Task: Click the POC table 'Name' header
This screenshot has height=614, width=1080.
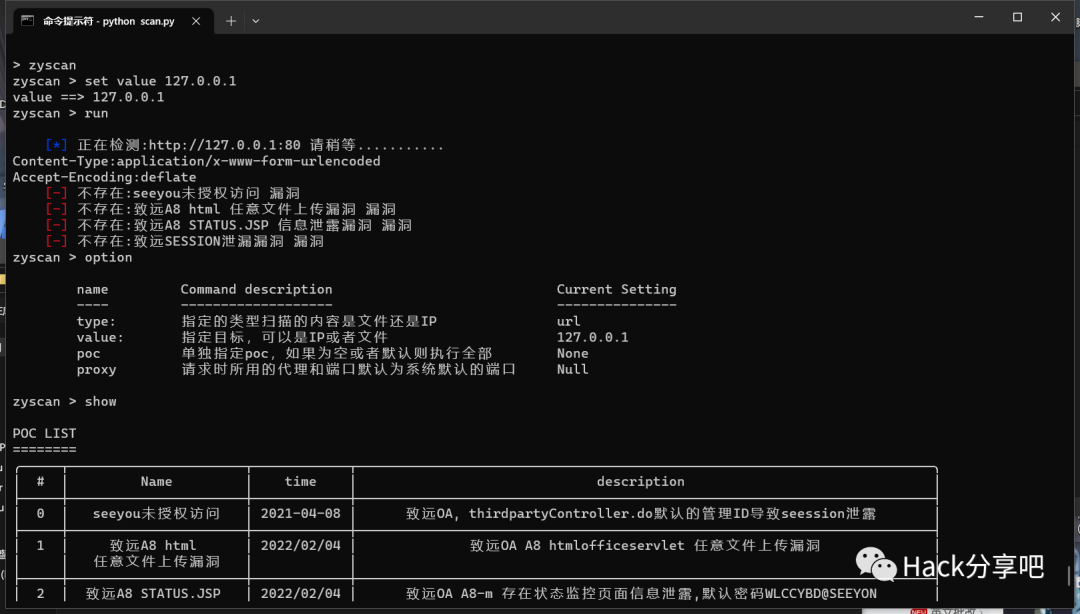Action: [156, 482]
